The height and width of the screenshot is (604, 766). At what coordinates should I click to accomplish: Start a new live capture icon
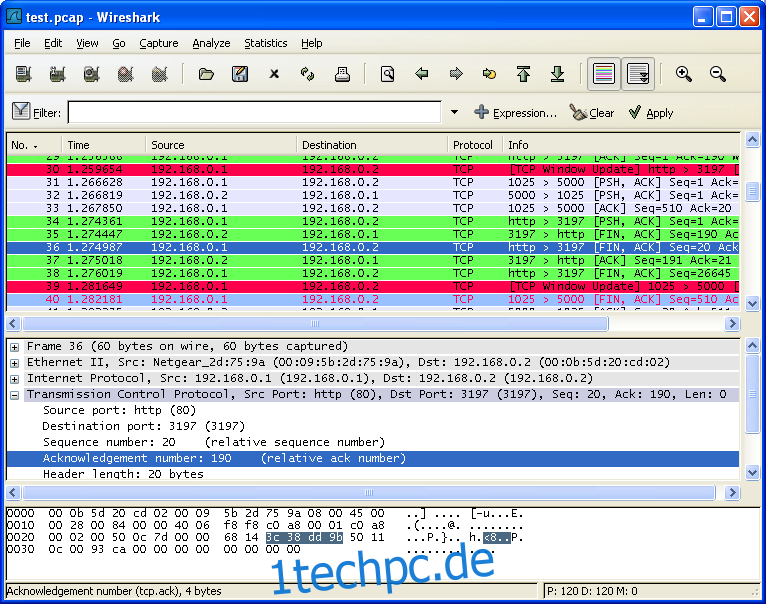pyautogui.click(x=91, y=74)
